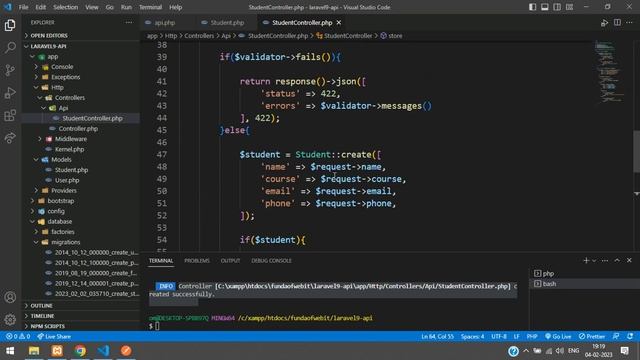Viewport: 640px width, 360px height.
Task: Open the File menu
Action: 23,7
